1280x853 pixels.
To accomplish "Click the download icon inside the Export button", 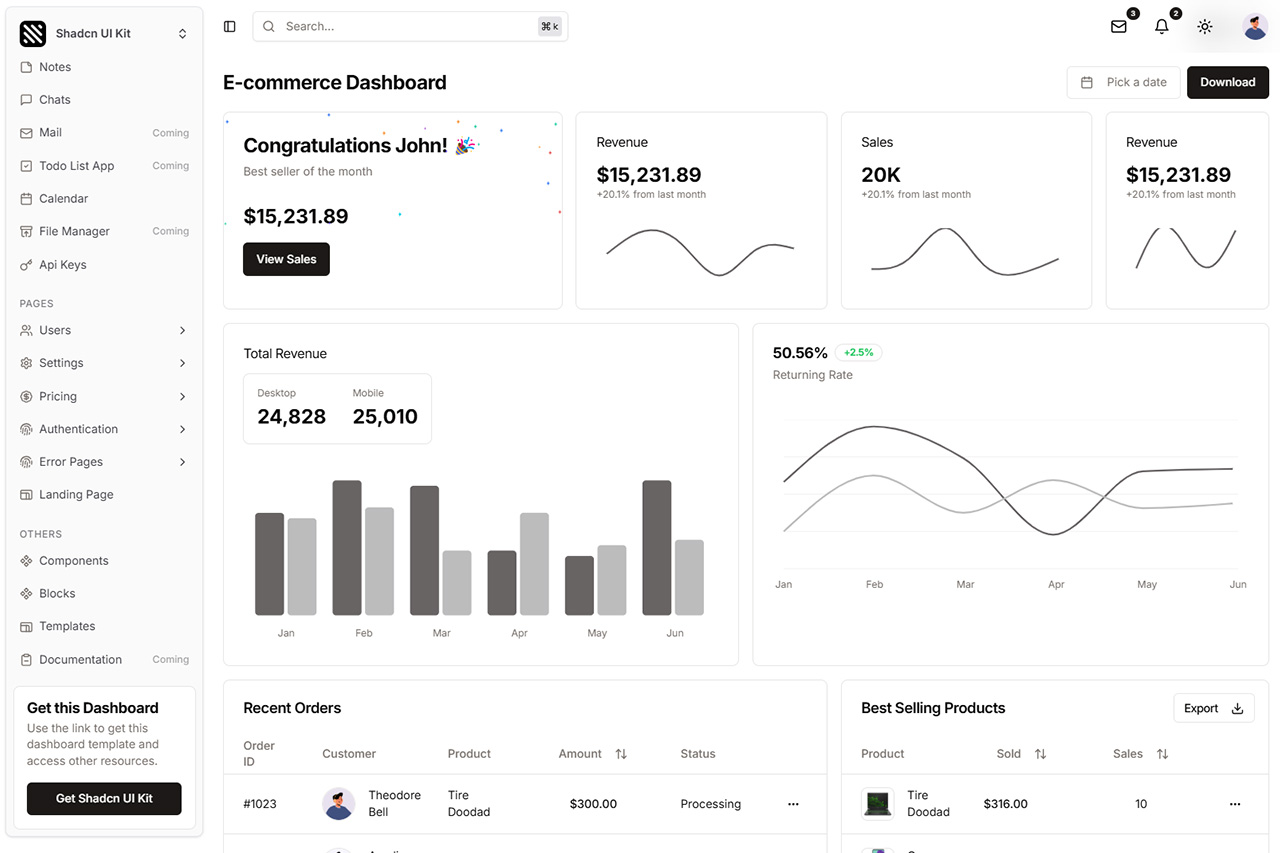I will (1239, 707).
